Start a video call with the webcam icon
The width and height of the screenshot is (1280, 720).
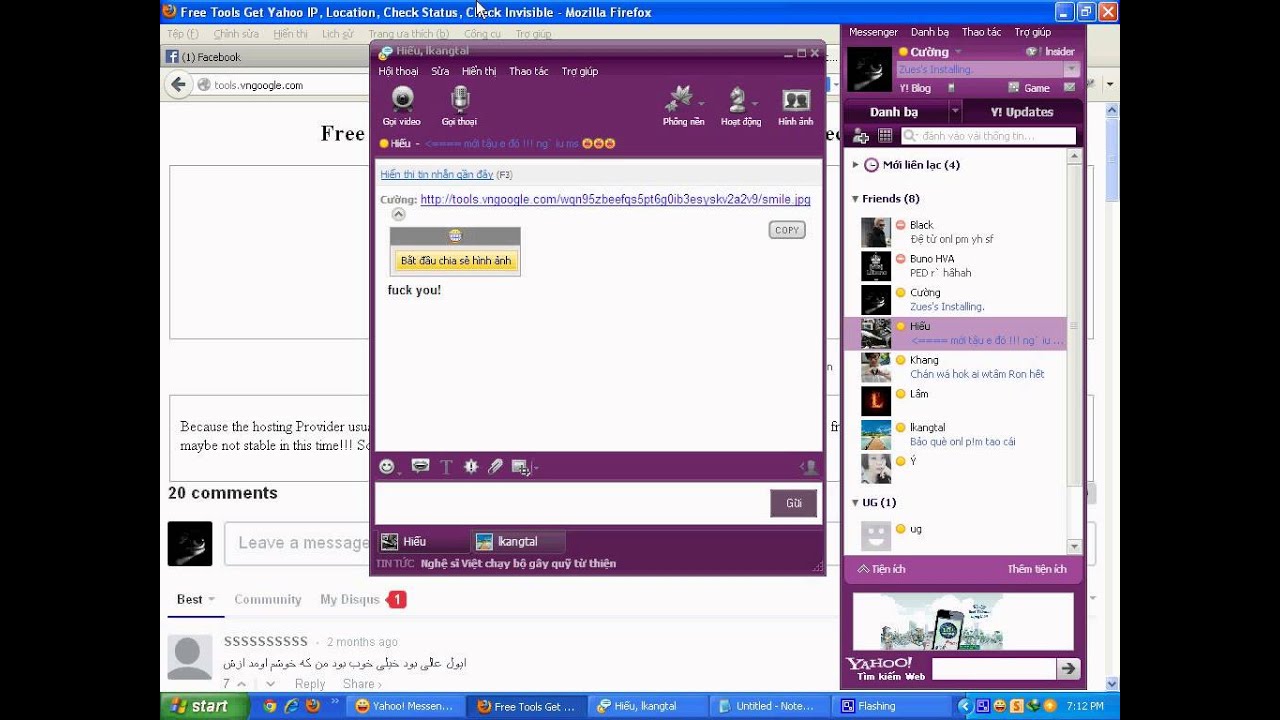pos(402,99)
